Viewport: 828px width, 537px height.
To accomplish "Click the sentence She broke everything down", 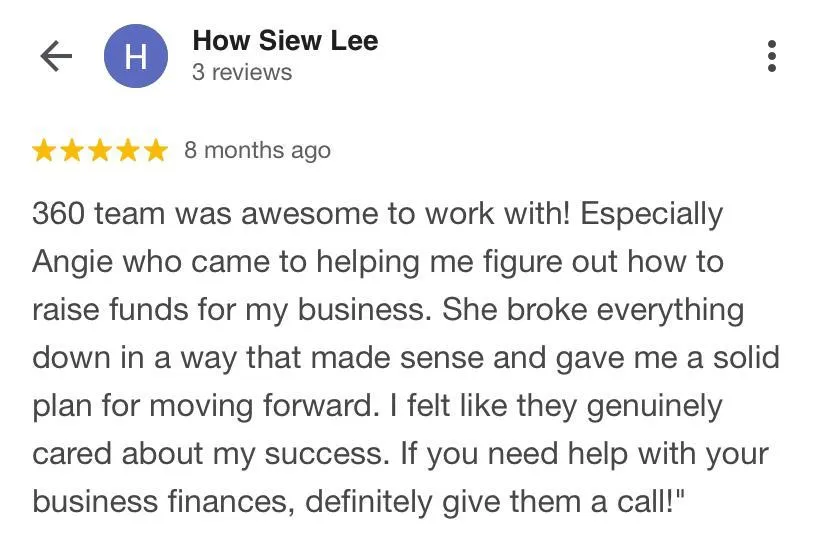I will click(594, 310).
